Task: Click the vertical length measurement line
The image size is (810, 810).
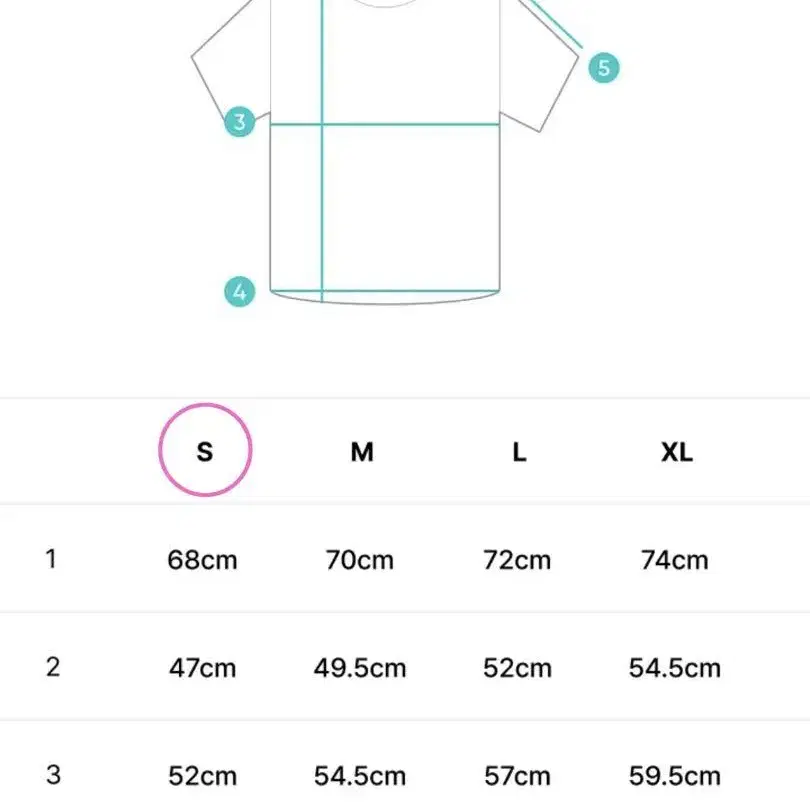Action: [322, 151]
